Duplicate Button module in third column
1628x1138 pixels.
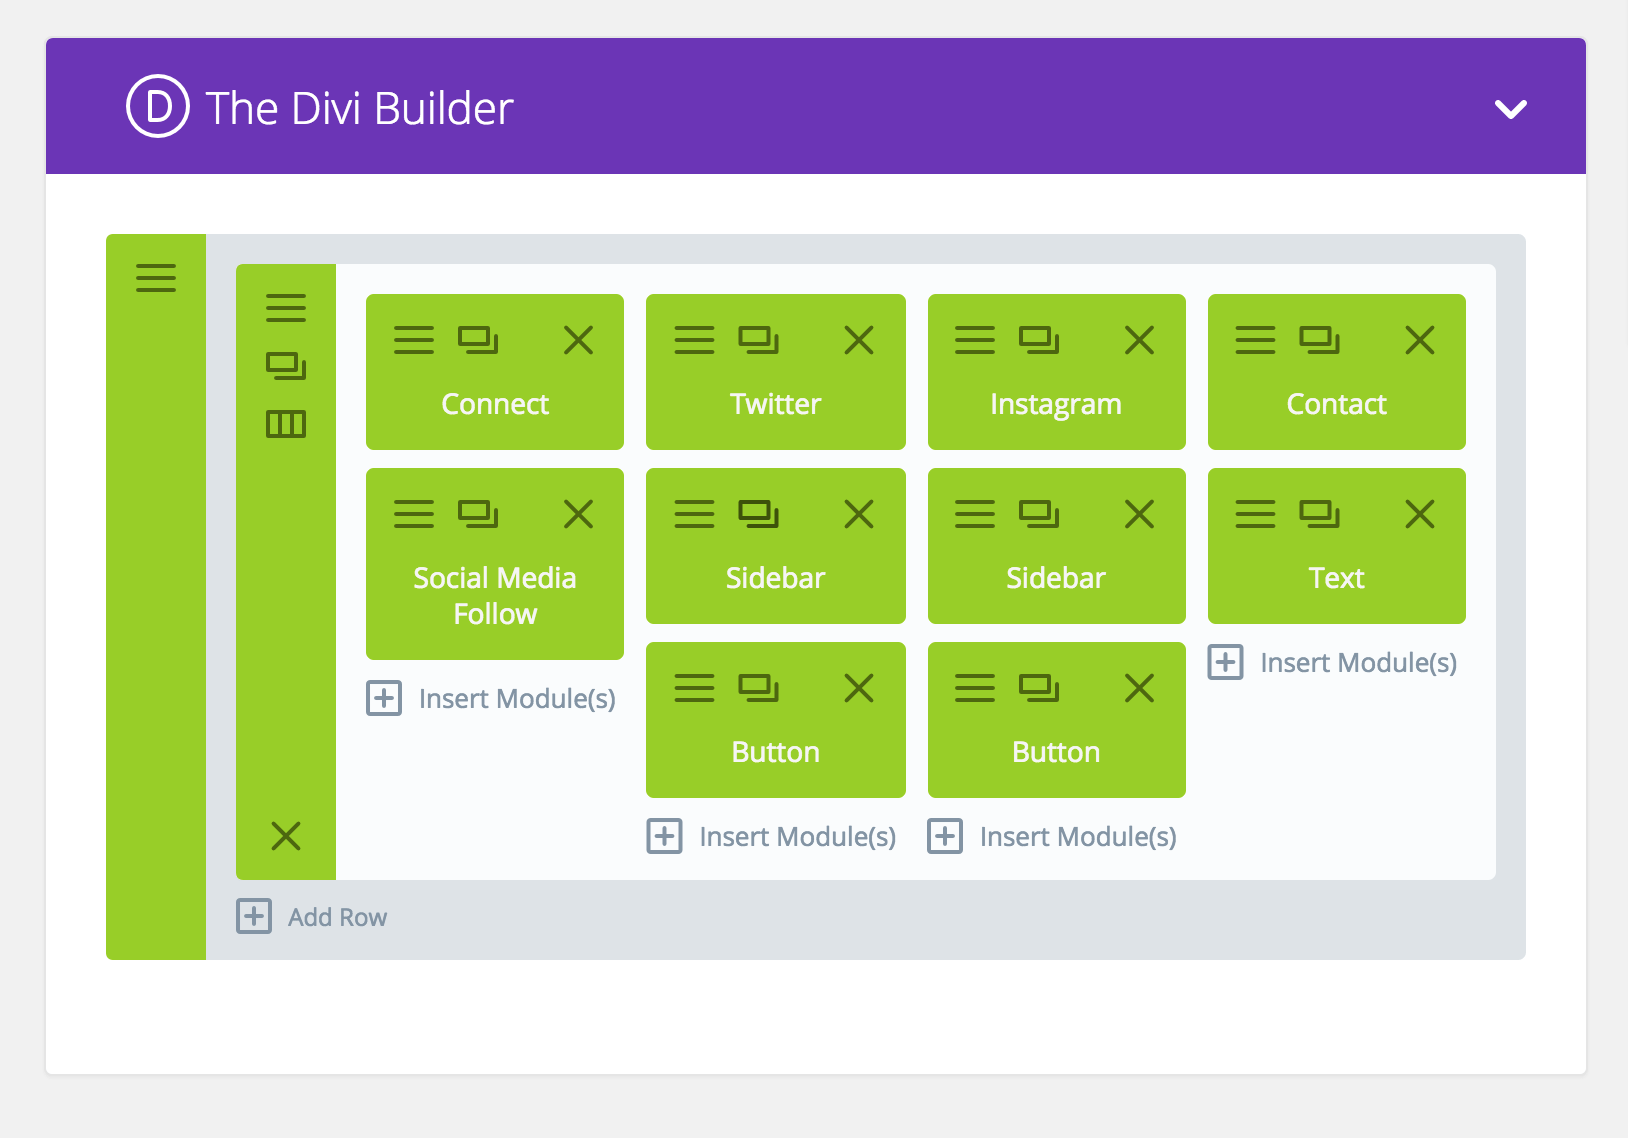pos(1039,688)
